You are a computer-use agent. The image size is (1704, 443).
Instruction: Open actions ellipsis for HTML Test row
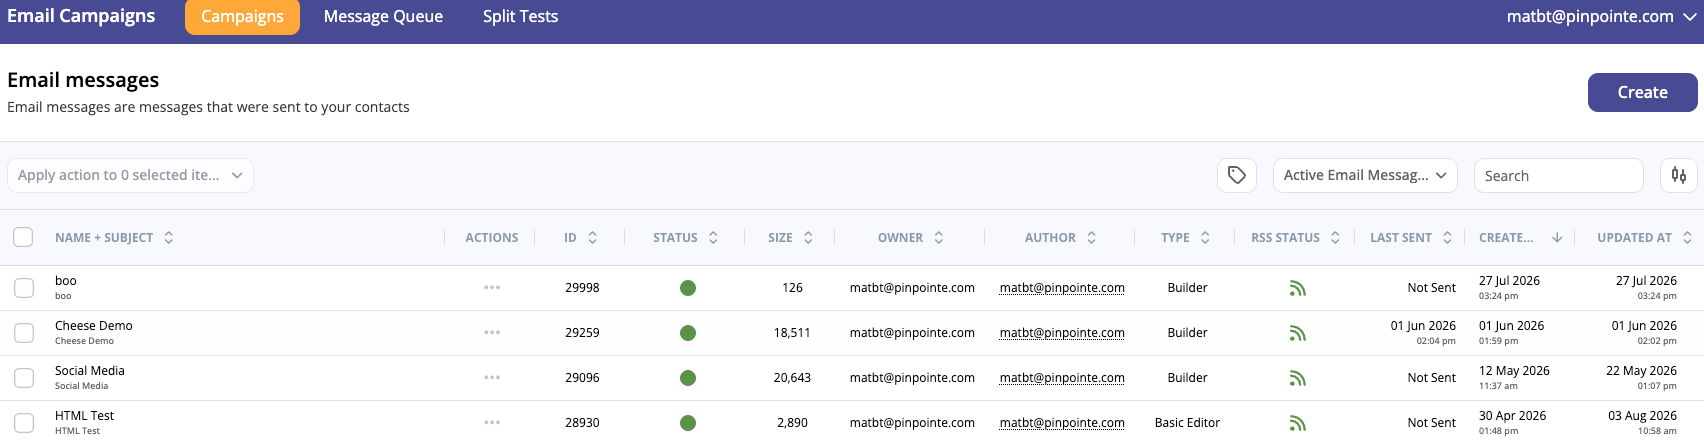492,423
